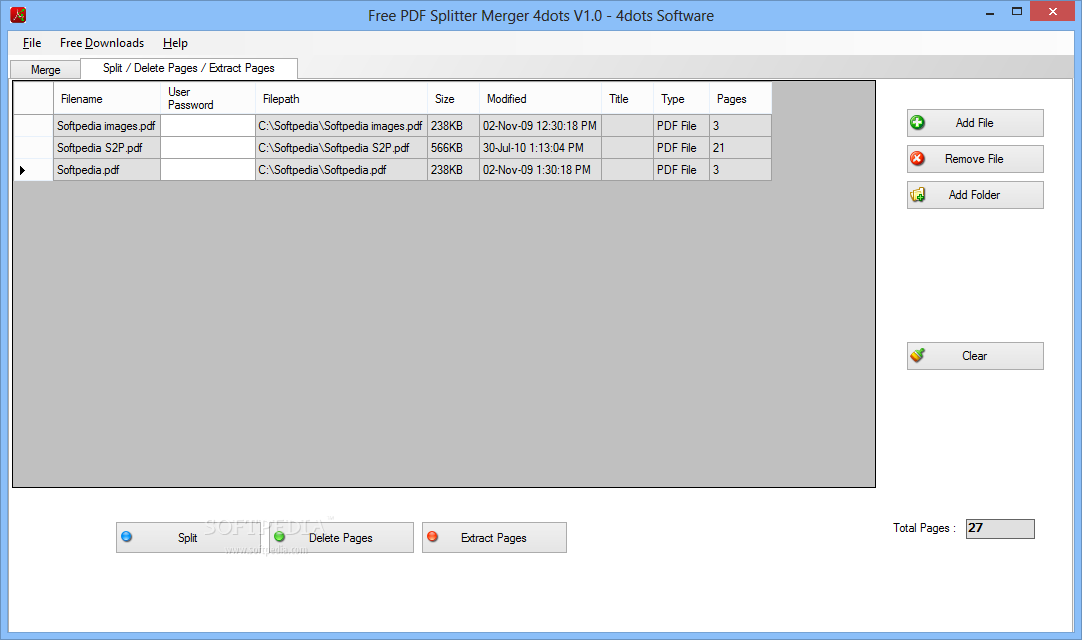This screenshot has height=640, width=1082.
Task: Click the red dot icon on Extract Pages
Action: (x=433, y=536)
